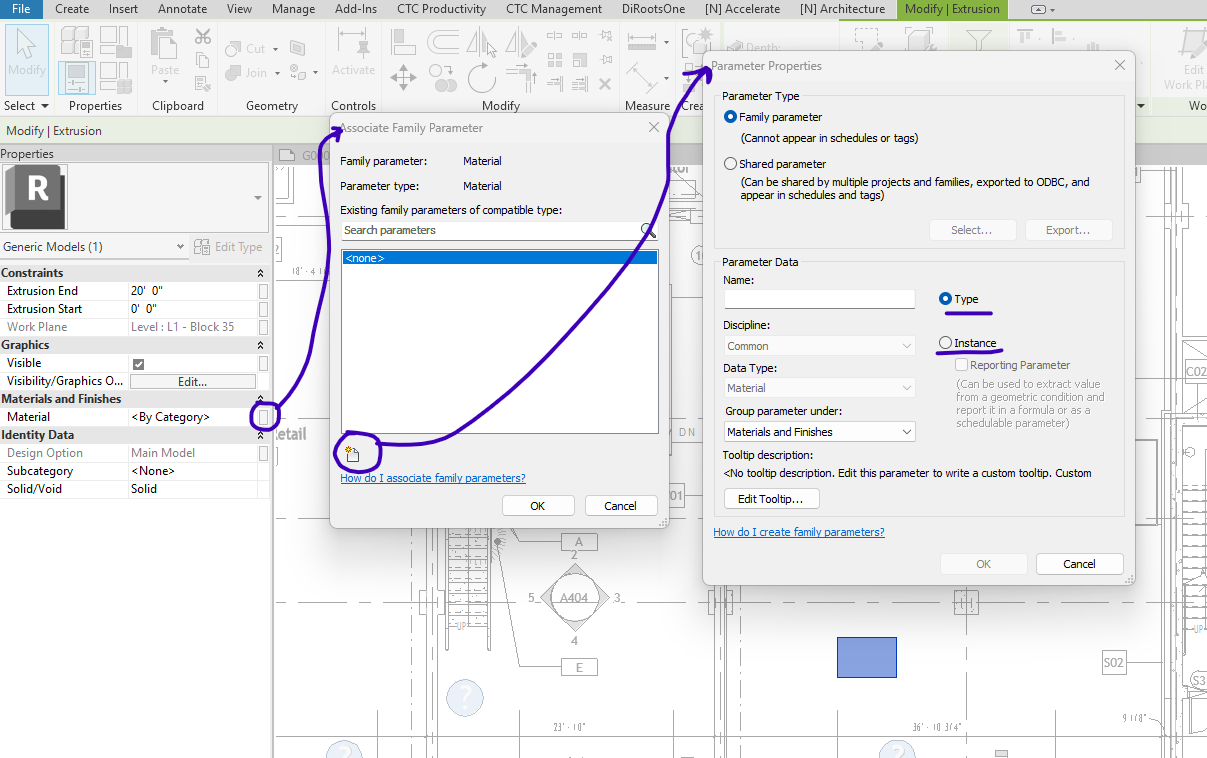Click the search magnifier in Associate Family Parameter
This screenshot has height=758, width=1207.
pos(648,231)
